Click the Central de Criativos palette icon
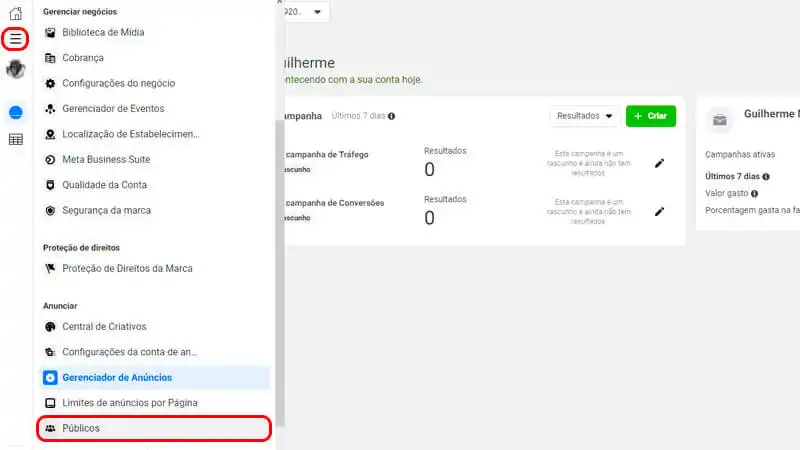 point(50,327)
